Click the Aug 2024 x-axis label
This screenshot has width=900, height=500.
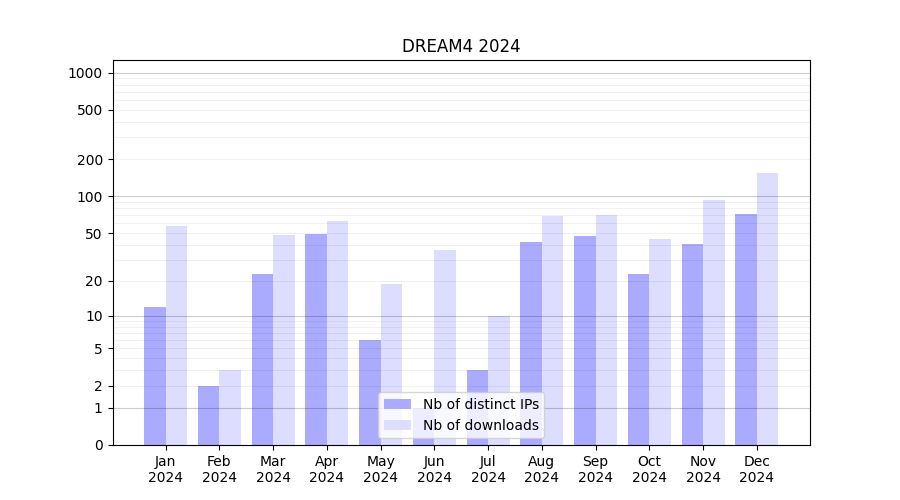542,469
